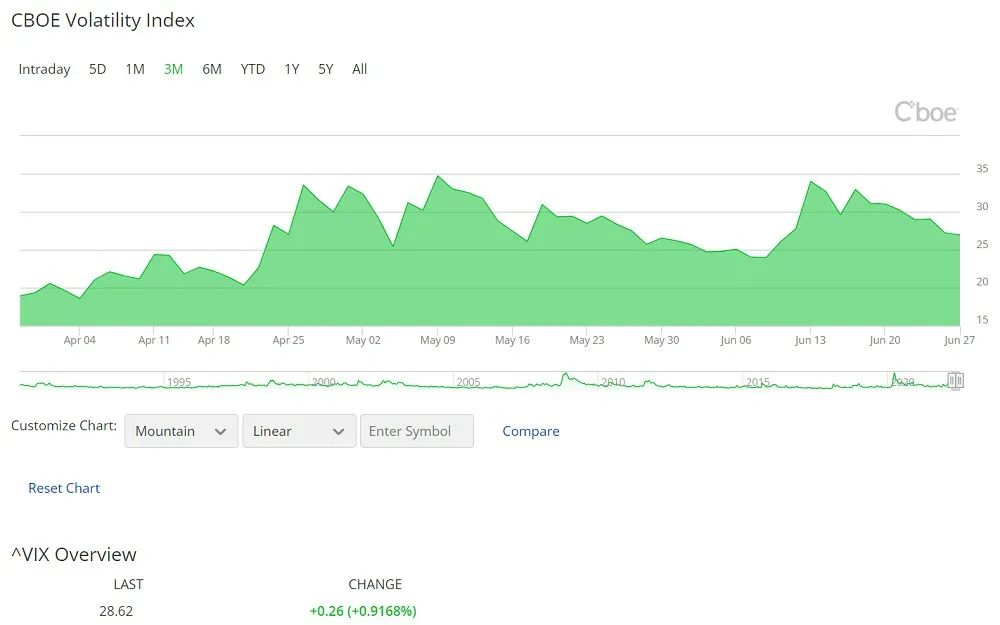Switch chart to 6M range
The height and width of the screenshot is (625, 1000).
(212, 69)
